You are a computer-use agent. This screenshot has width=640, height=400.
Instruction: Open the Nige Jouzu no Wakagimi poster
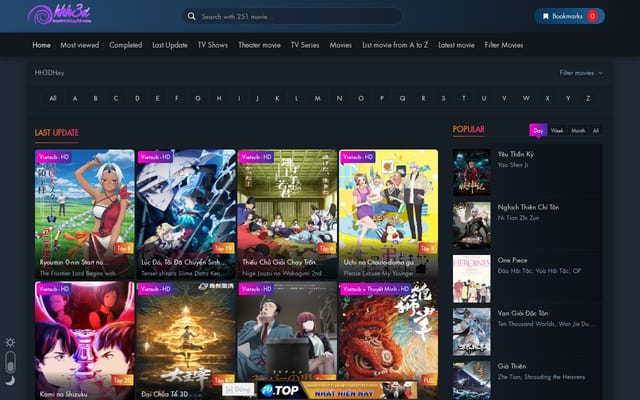[287, 214]
